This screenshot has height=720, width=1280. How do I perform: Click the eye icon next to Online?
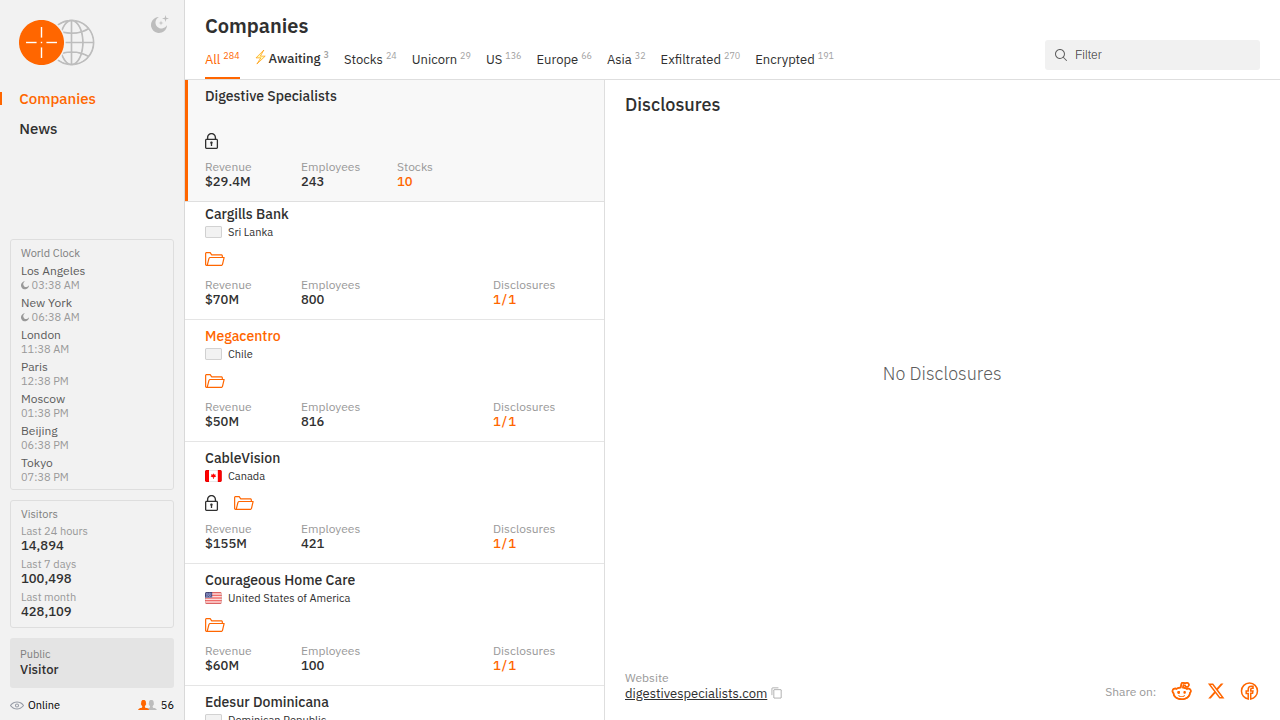(x=17, y=705)
